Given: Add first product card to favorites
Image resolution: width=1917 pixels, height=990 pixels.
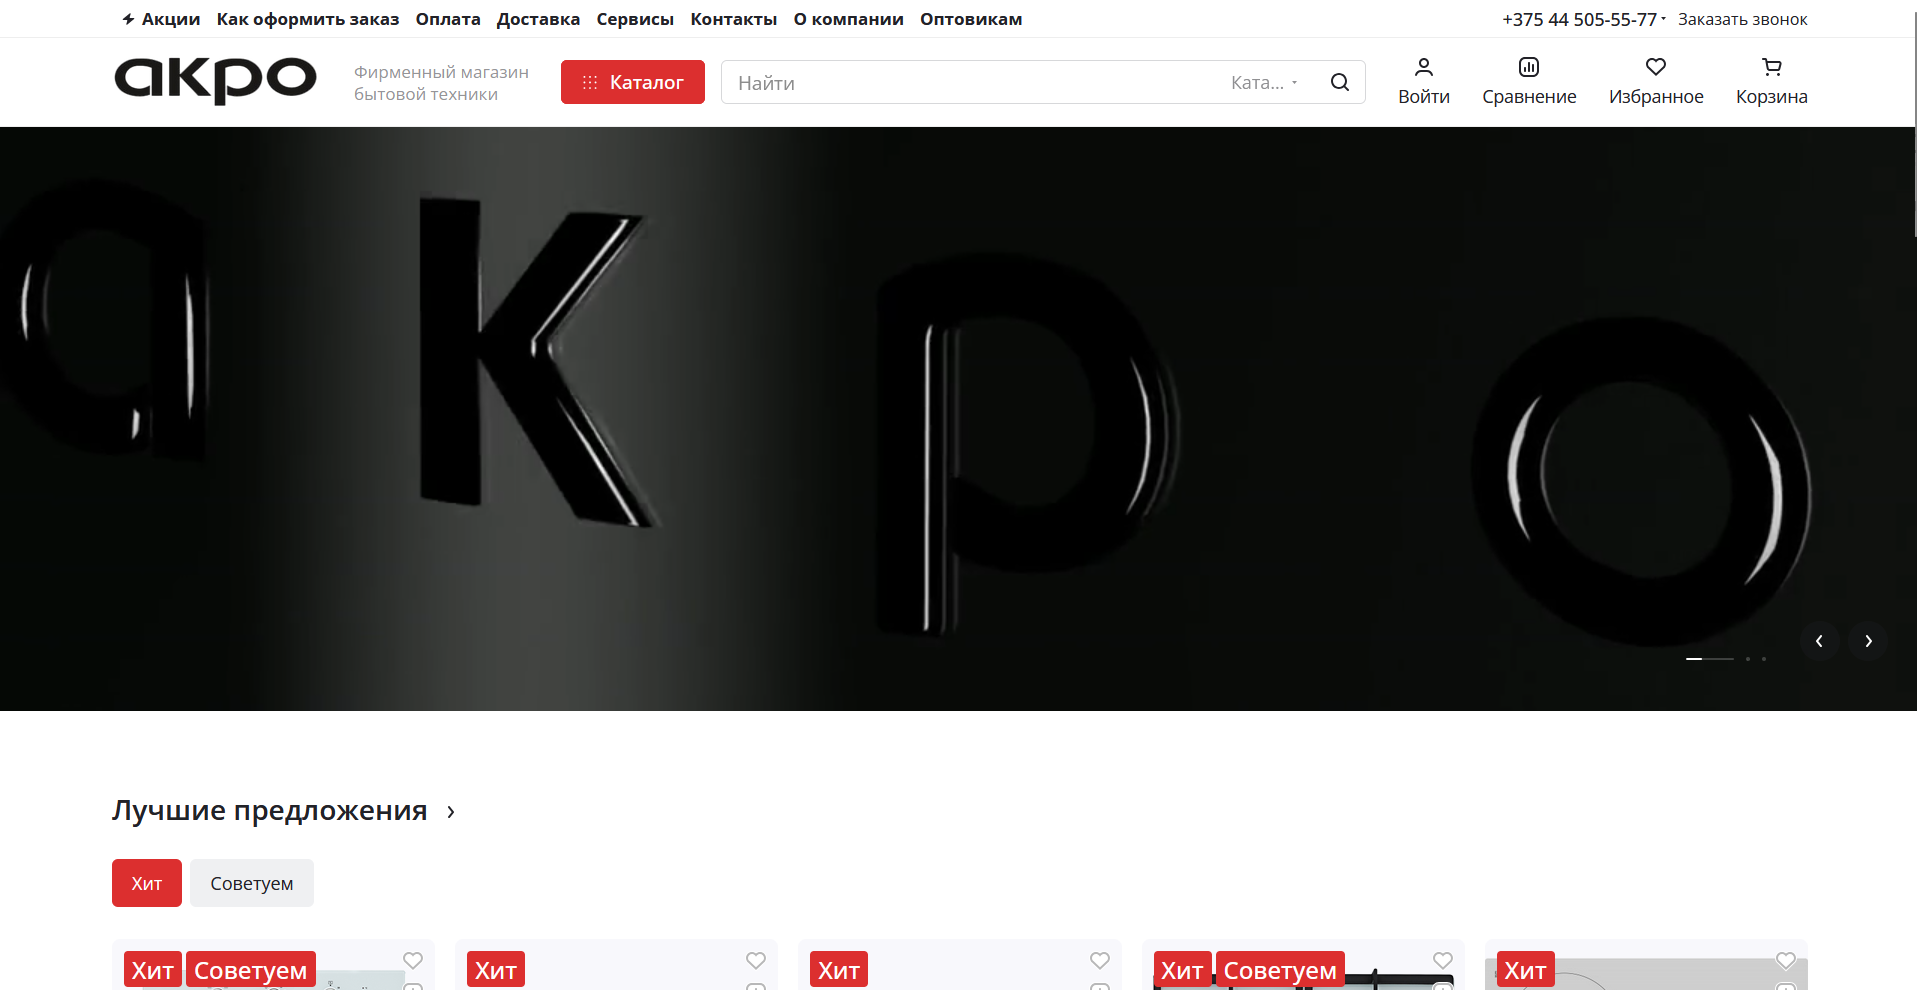Looking at the screenshot, I should (x=413, y=960).
